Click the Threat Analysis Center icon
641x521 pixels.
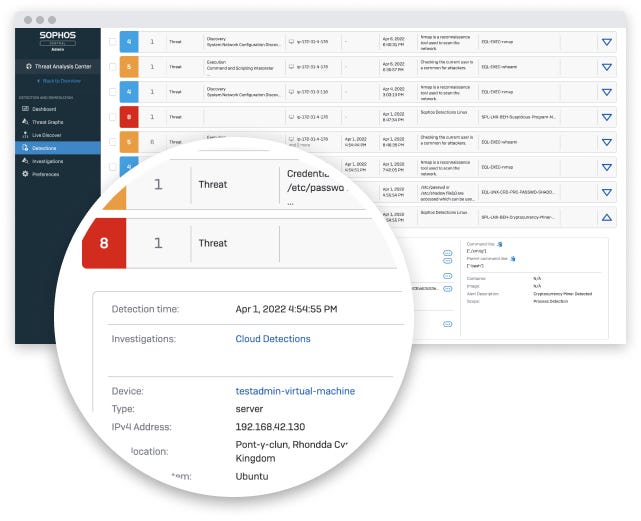coord(29,66)
